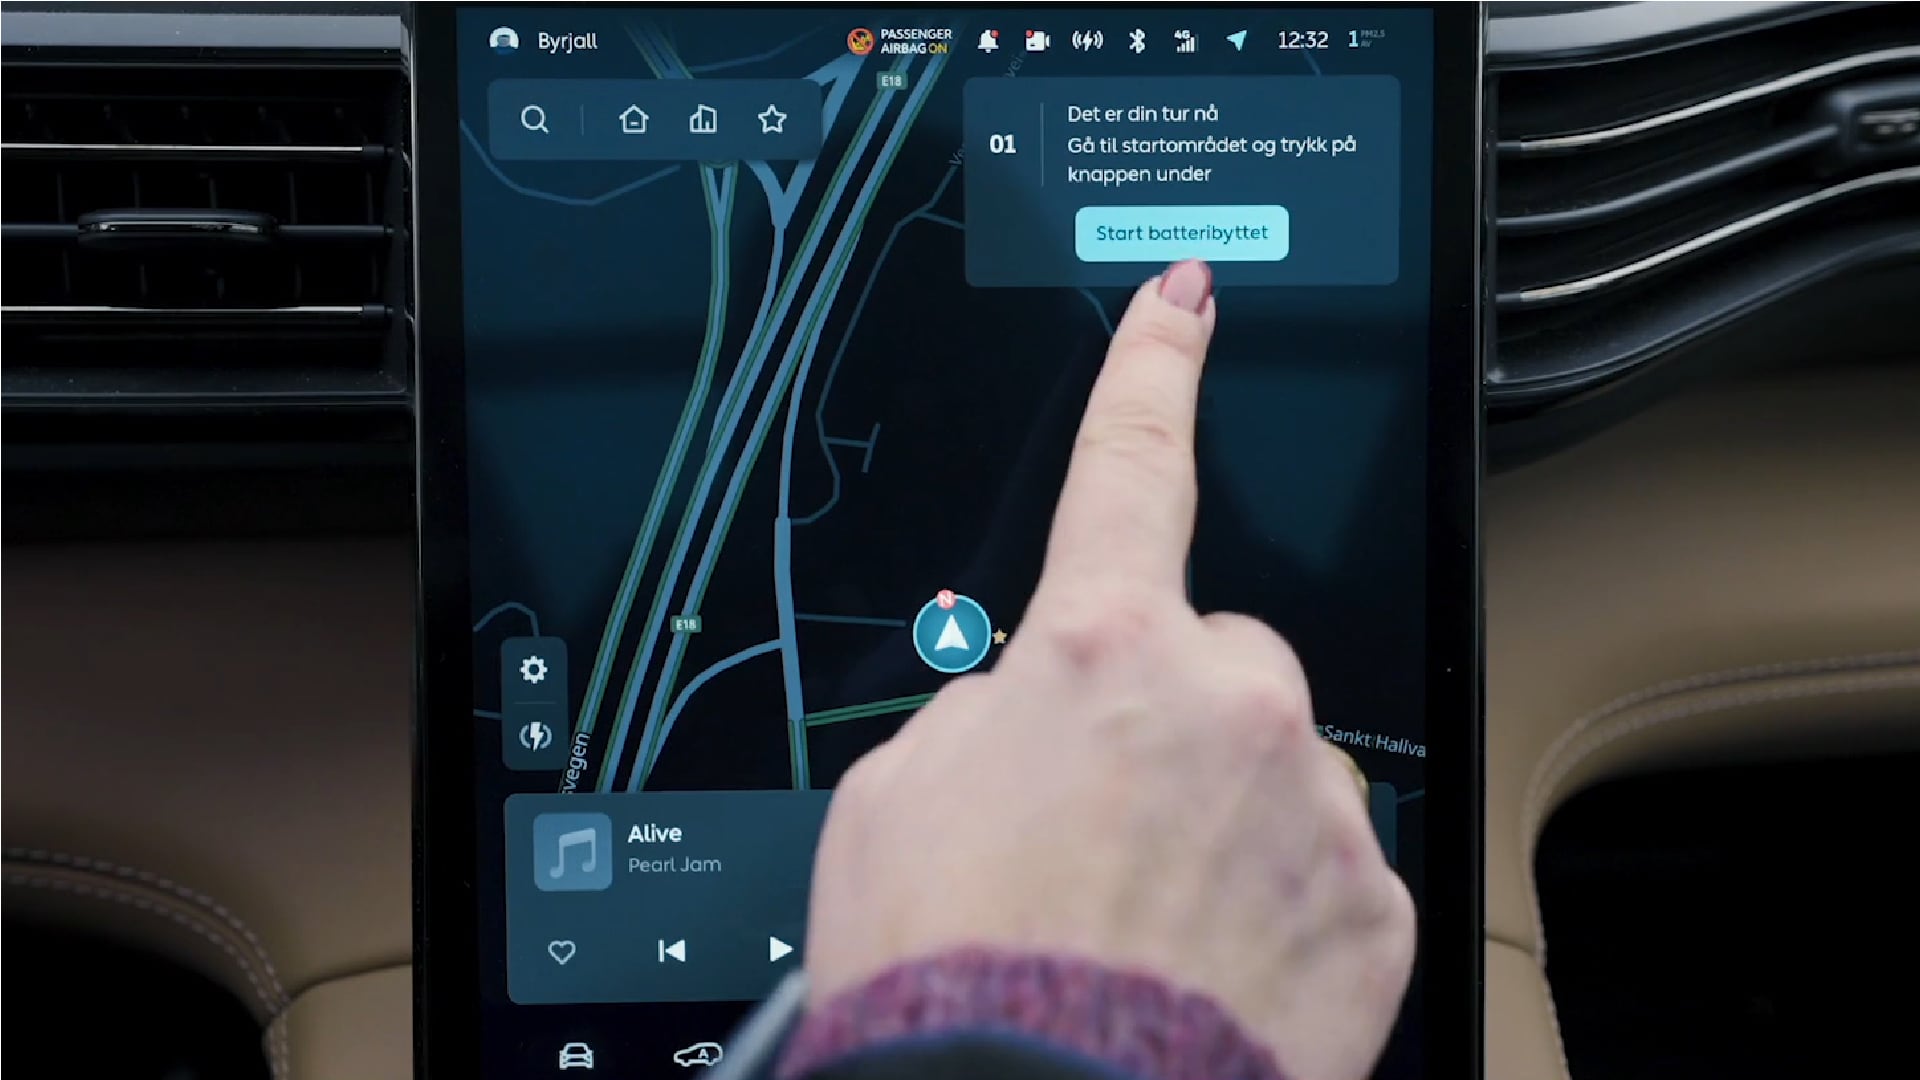Expand the Byrjall destination menu
The height and width of the screenshot is (1080, 1920).
(556, 40)
